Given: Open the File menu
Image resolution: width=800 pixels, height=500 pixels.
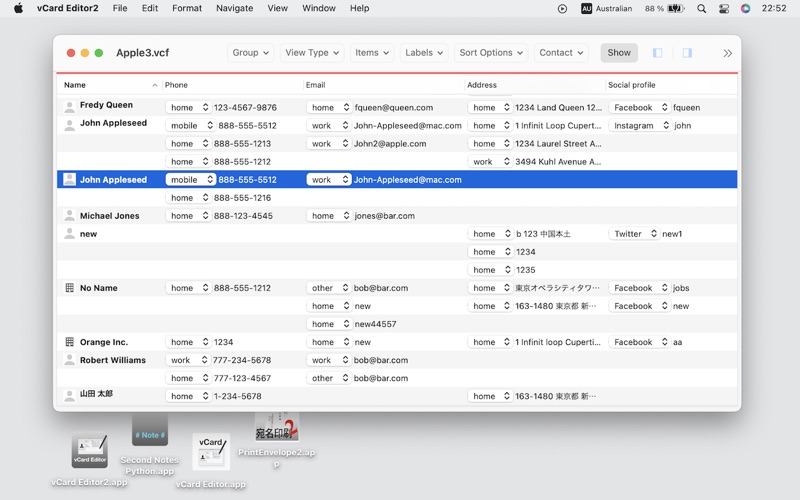Looking at the screenshot, I should click(120, 8).
